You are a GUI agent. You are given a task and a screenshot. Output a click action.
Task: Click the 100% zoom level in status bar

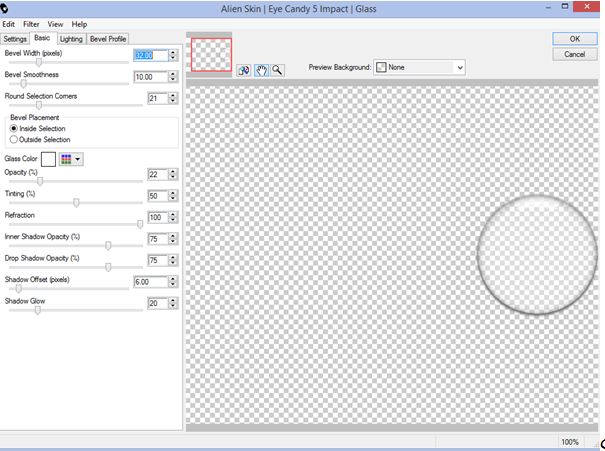coord(570,442)
